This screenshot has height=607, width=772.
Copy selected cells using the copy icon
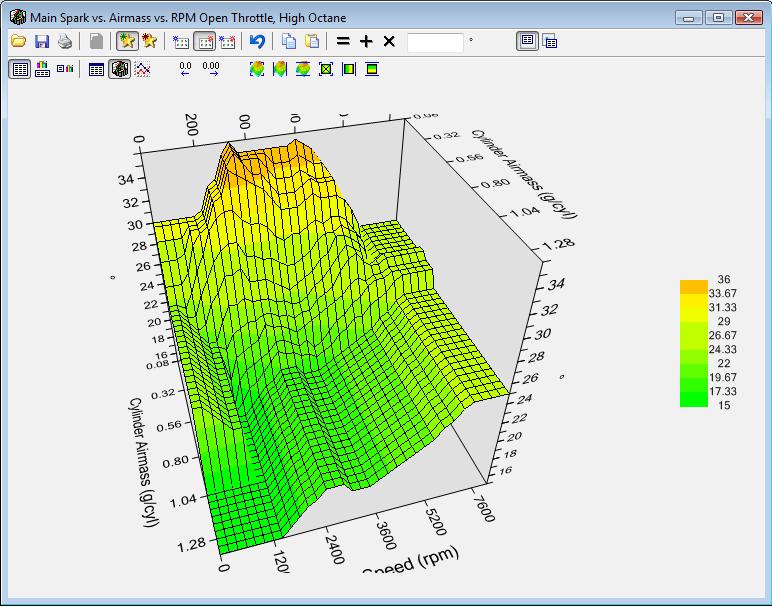[289, 41]
